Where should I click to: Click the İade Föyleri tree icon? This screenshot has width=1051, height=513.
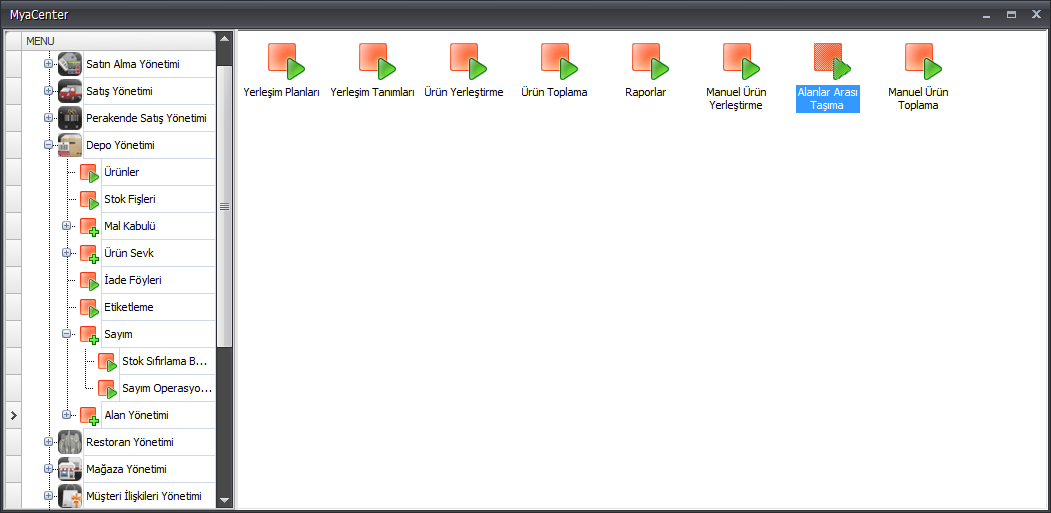click(90, 281)
